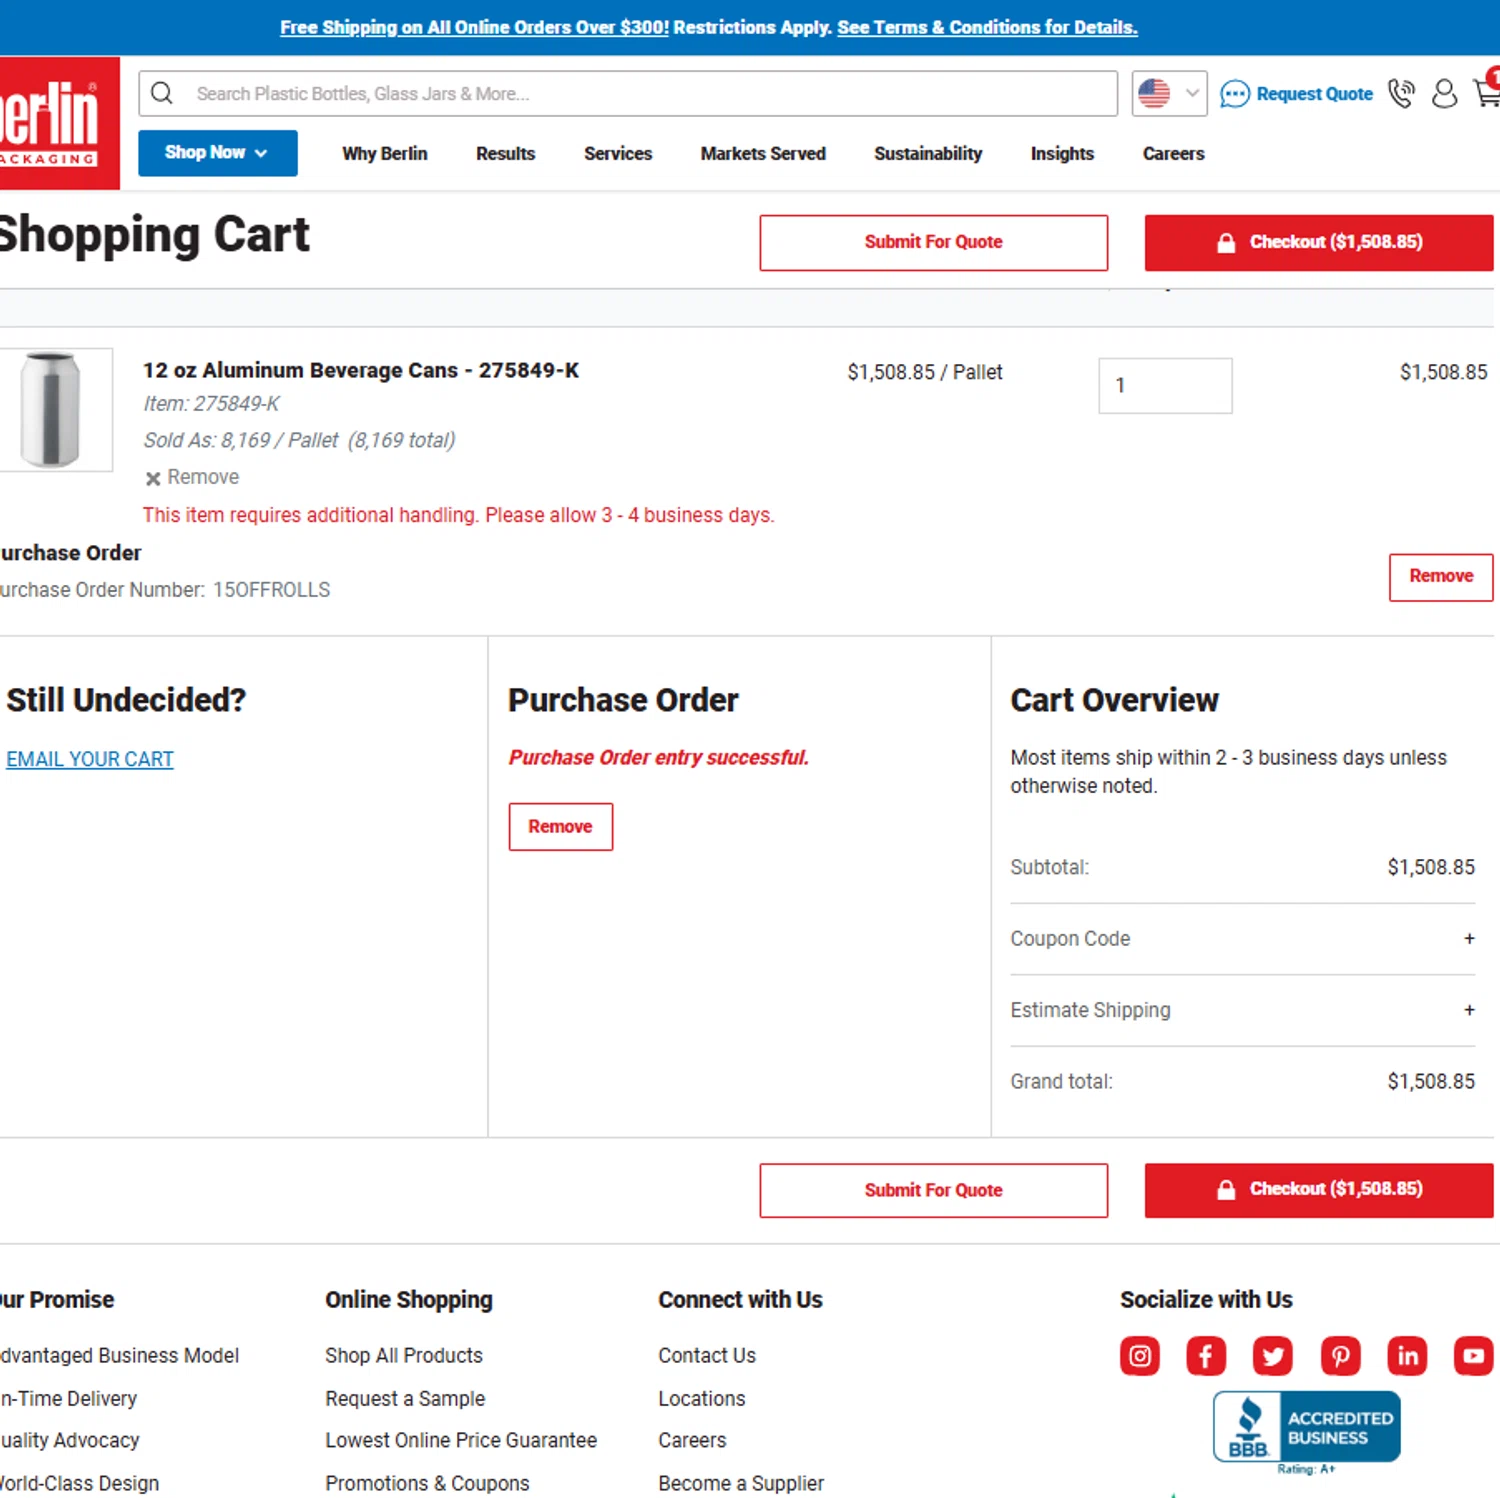
Task: Click Free Shipping banner link
Action: pos(474,27)
